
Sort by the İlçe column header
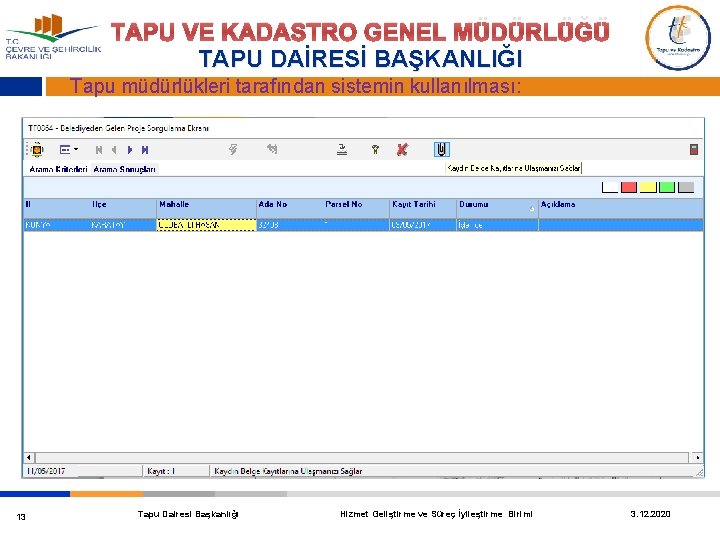click(x=123, y=208)
